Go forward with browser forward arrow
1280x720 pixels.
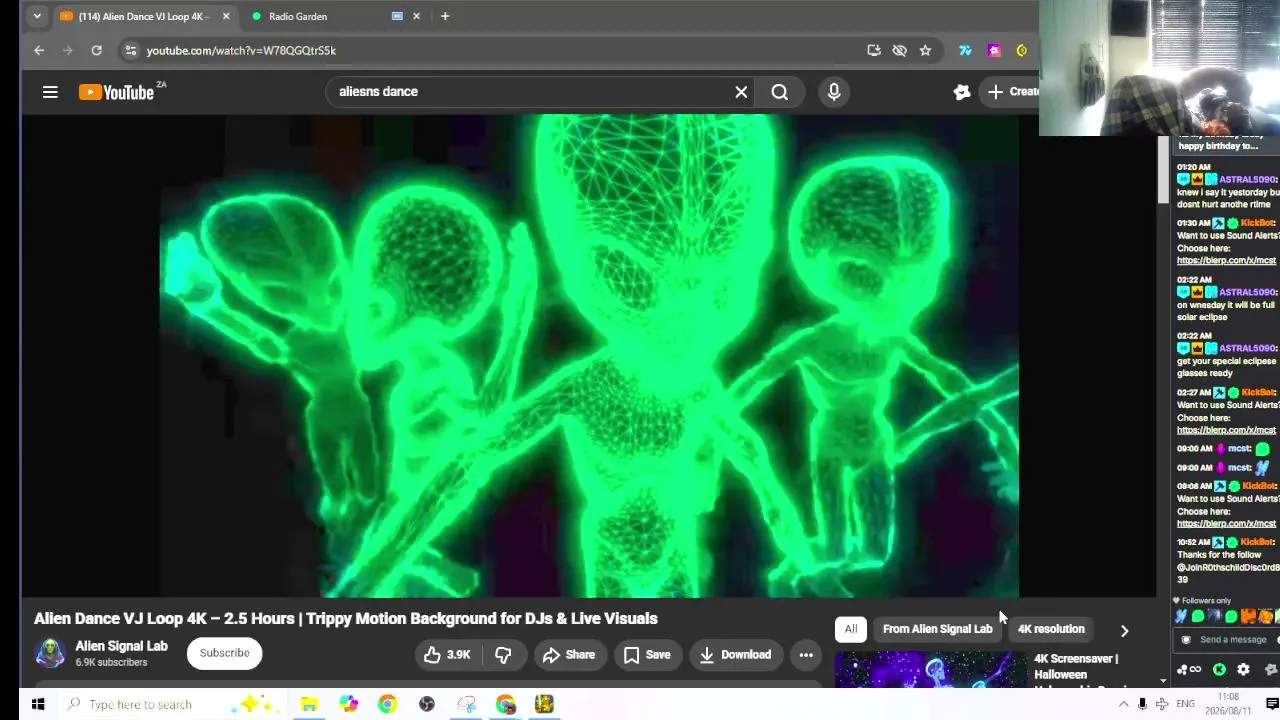tap(68, 50)
